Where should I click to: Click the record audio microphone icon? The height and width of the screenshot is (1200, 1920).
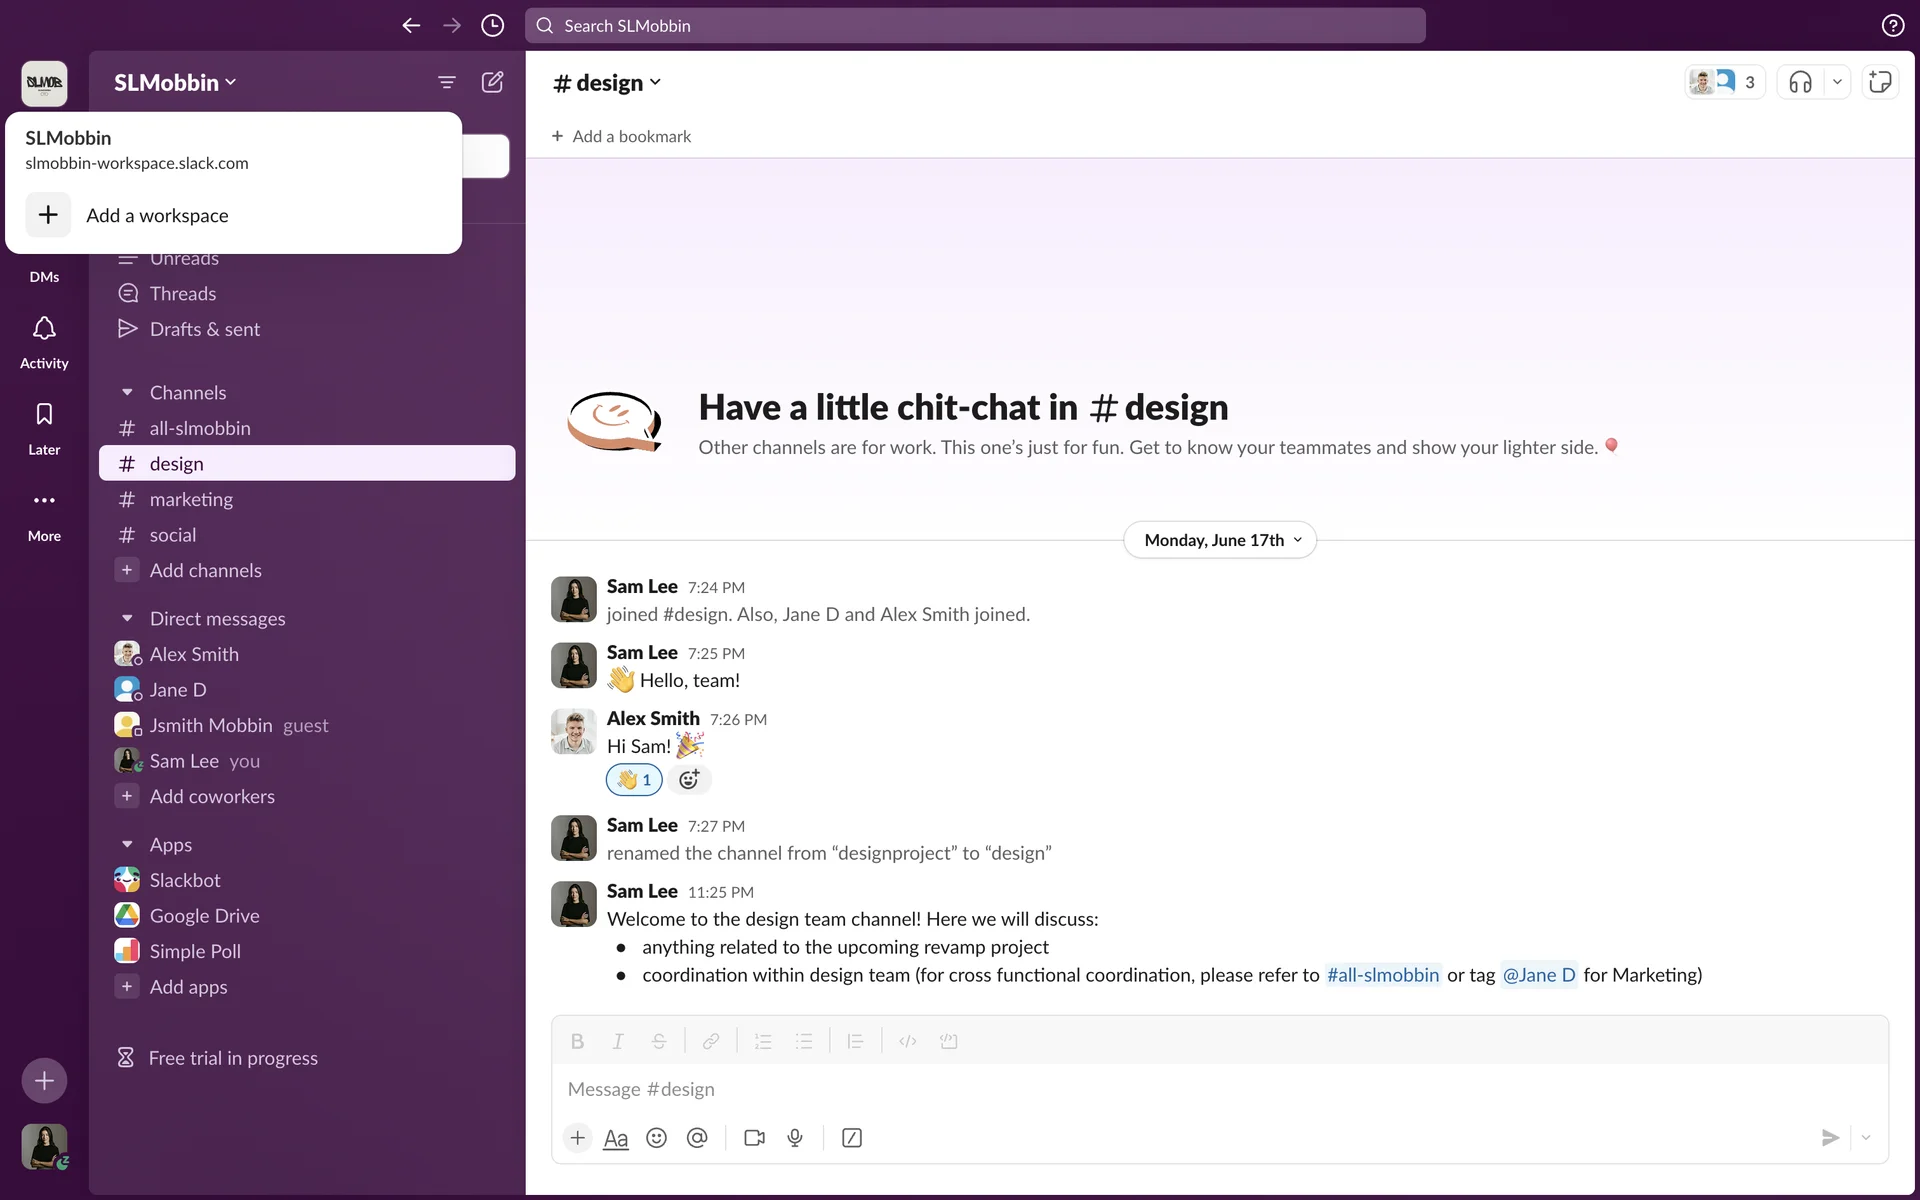(795, 1138)
